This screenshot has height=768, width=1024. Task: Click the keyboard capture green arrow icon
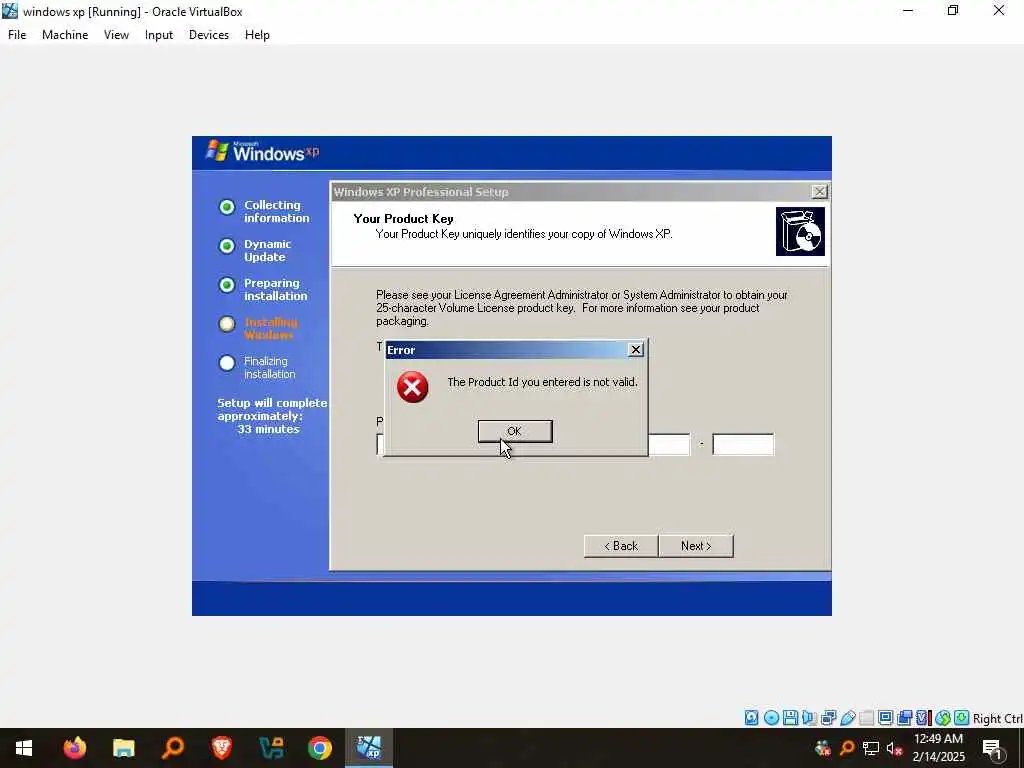point(961,718)
